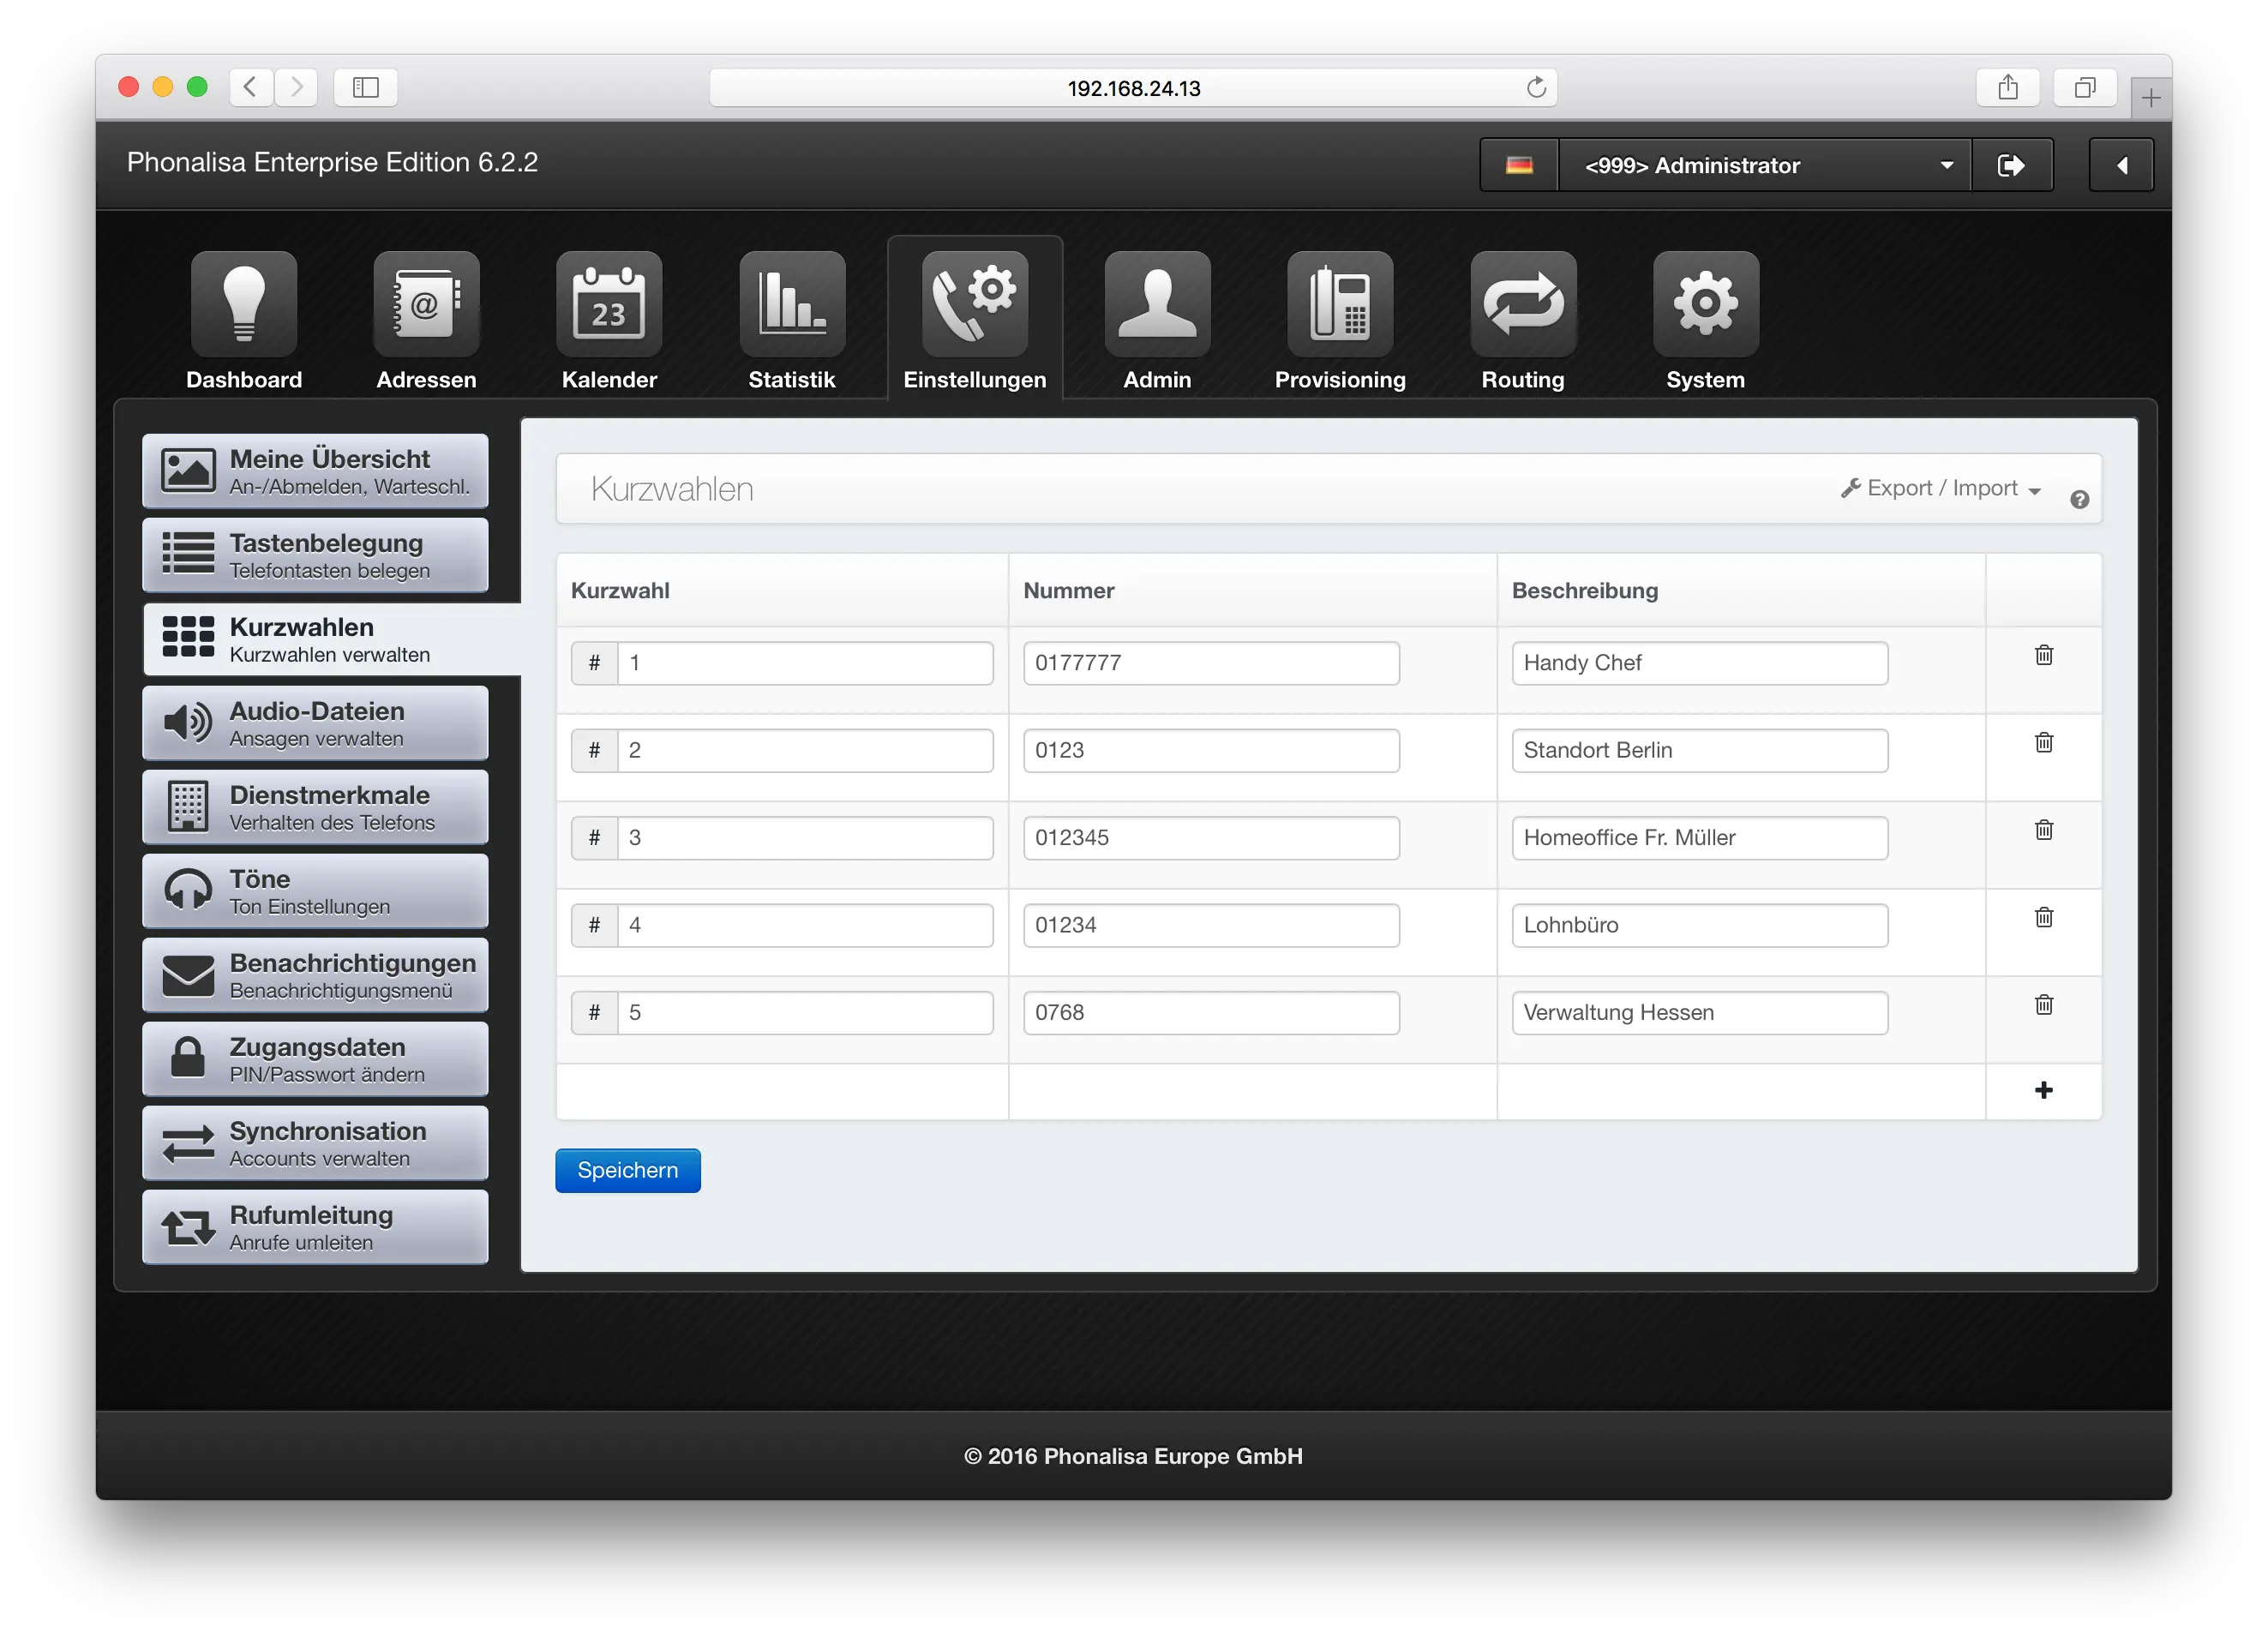This screenshot has width=2268, height=1637.
Task: Open Meine Übersicht sidebar item
Action: [x=315, y=471]
